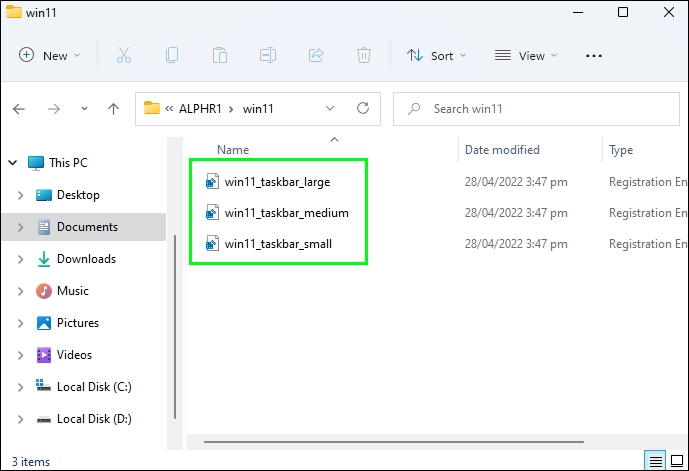
Task: Expand the Desktop tree node
Action: (21, 195)
